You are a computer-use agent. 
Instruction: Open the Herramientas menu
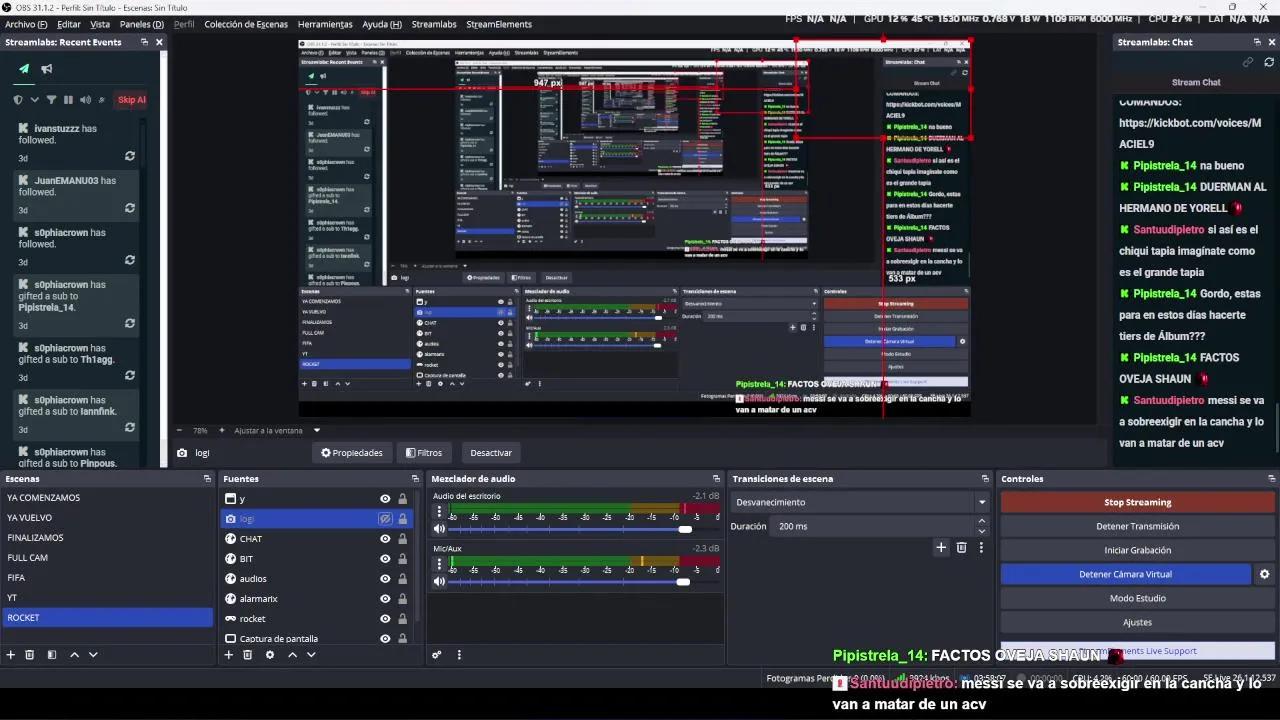pyautogui.click(x=325, y=24)
